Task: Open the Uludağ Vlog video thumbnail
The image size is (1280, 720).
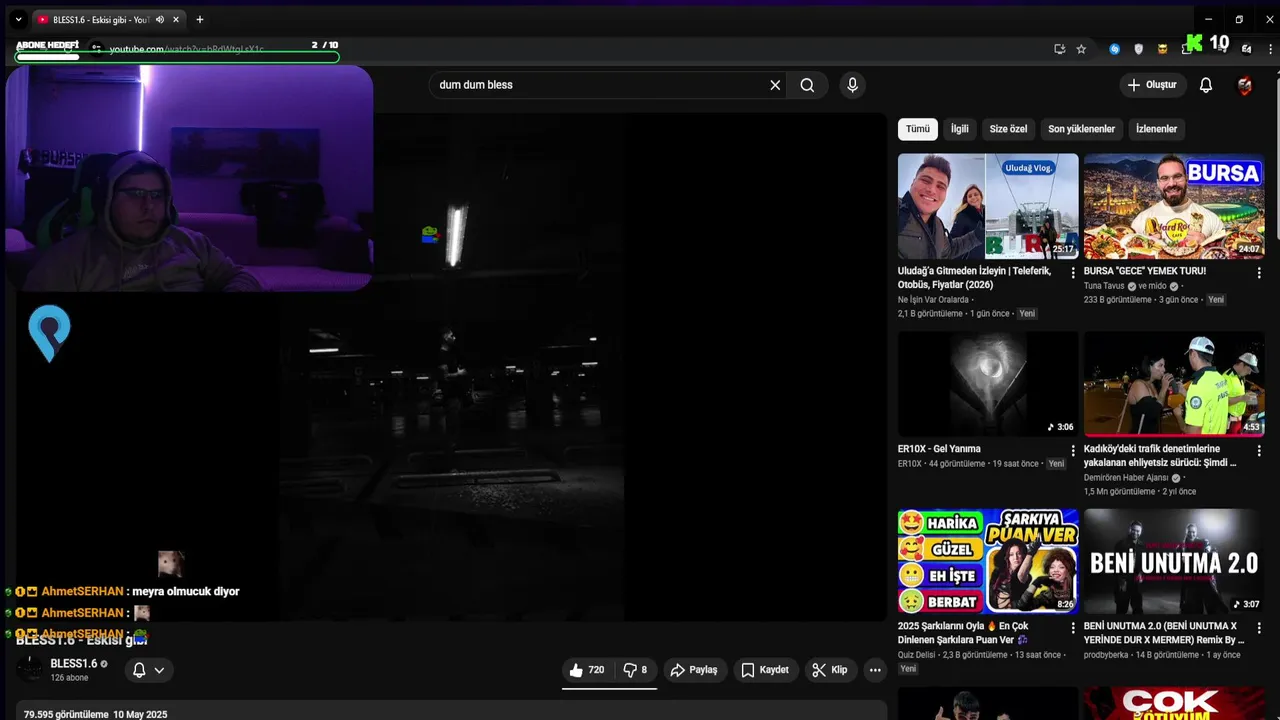Action: pos(988,206)
